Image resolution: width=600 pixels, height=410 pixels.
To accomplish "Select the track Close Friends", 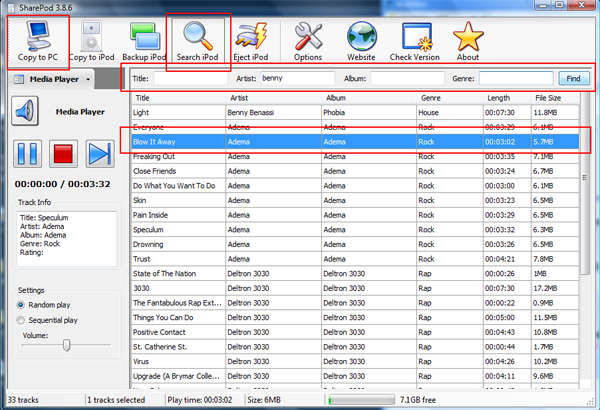I will point(355,171).
